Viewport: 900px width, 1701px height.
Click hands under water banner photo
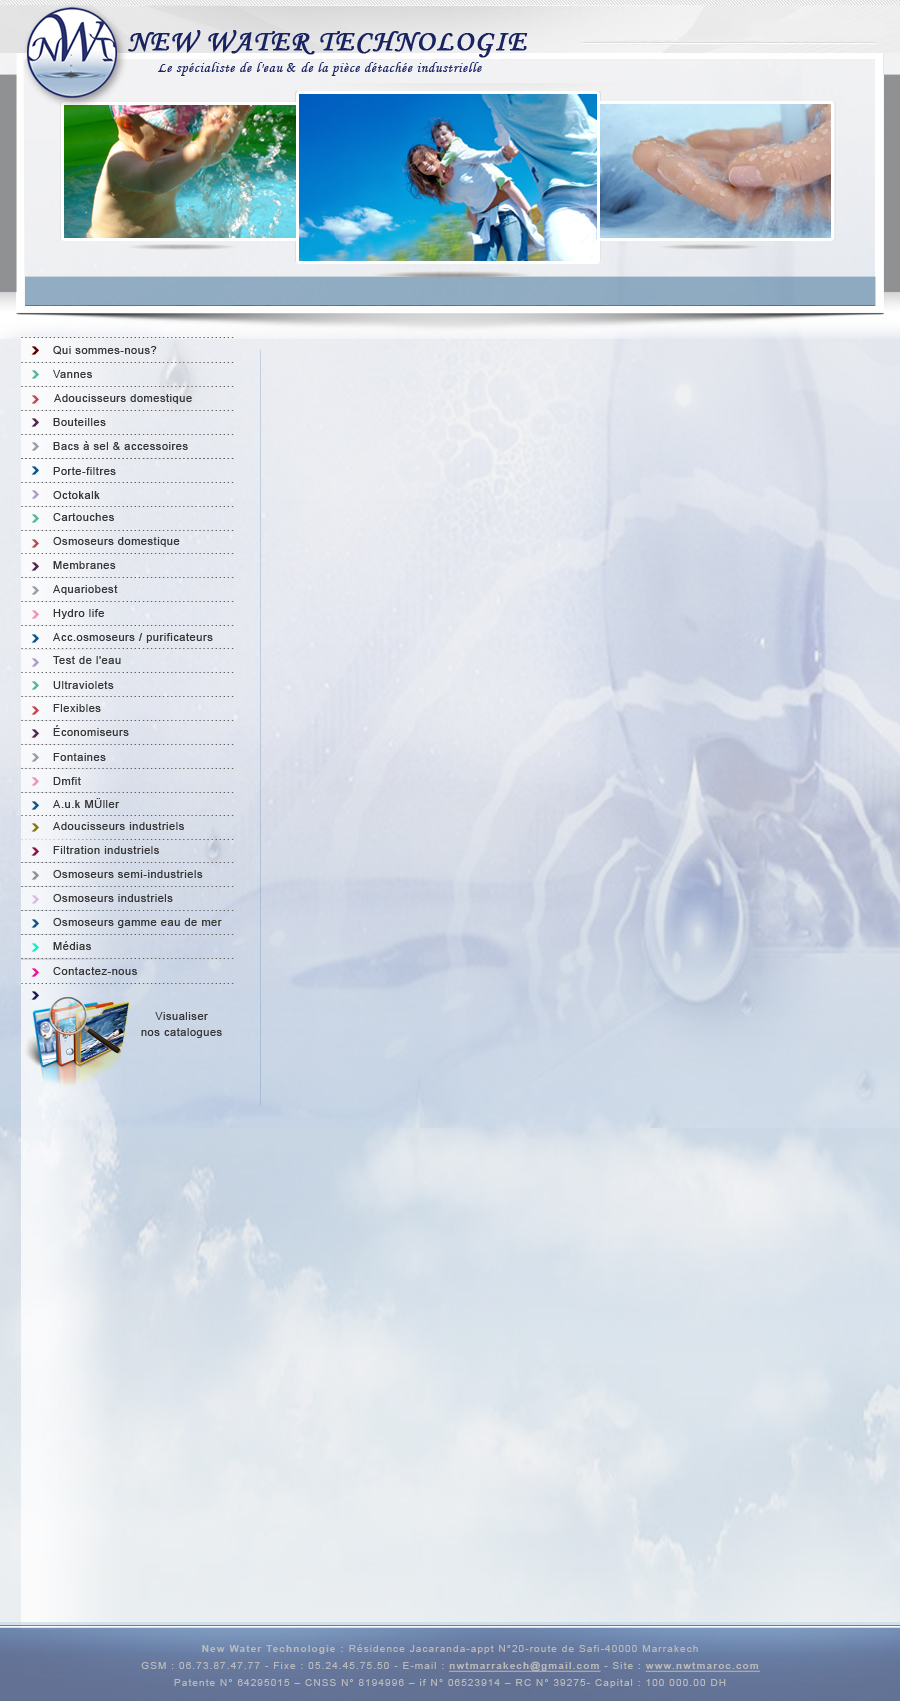pos(715,171)
